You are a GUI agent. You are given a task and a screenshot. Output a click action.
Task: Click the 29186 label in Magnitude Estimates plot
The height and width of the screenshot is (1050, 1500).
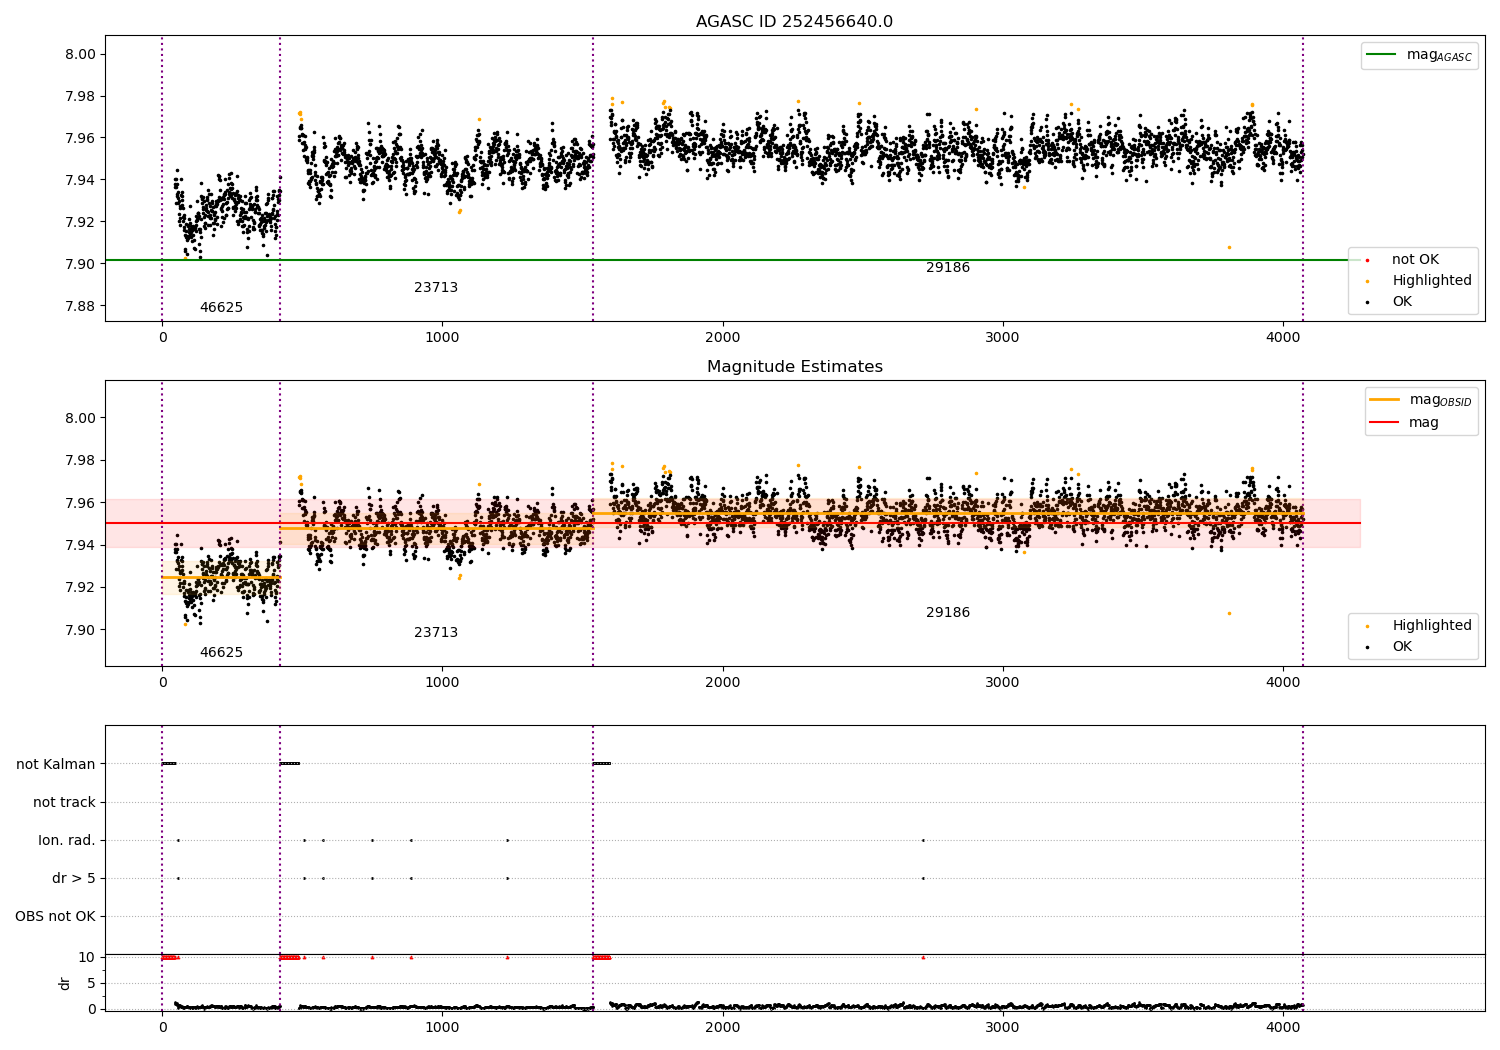point(948,613)
